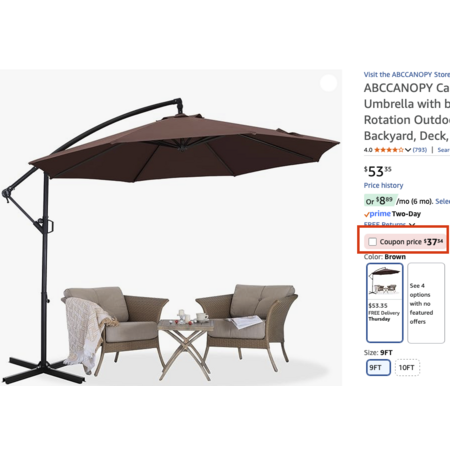Select the Brown color option thumbnail

coord(385,303)
